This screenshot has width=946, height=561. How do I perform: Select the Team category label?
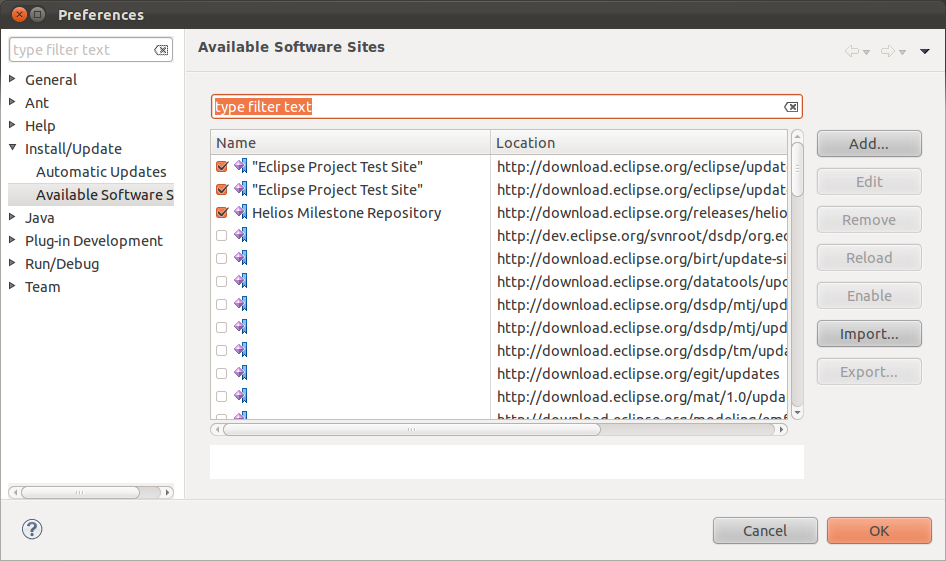coord(42,287)
